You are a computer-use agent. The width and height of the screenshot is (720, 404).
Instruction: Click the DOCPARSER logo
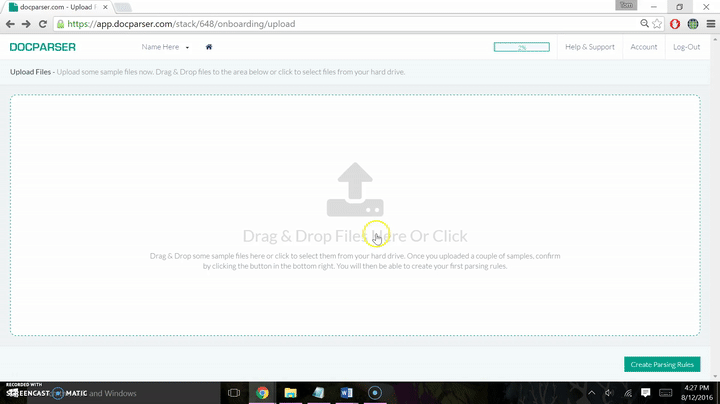[42, 47]
